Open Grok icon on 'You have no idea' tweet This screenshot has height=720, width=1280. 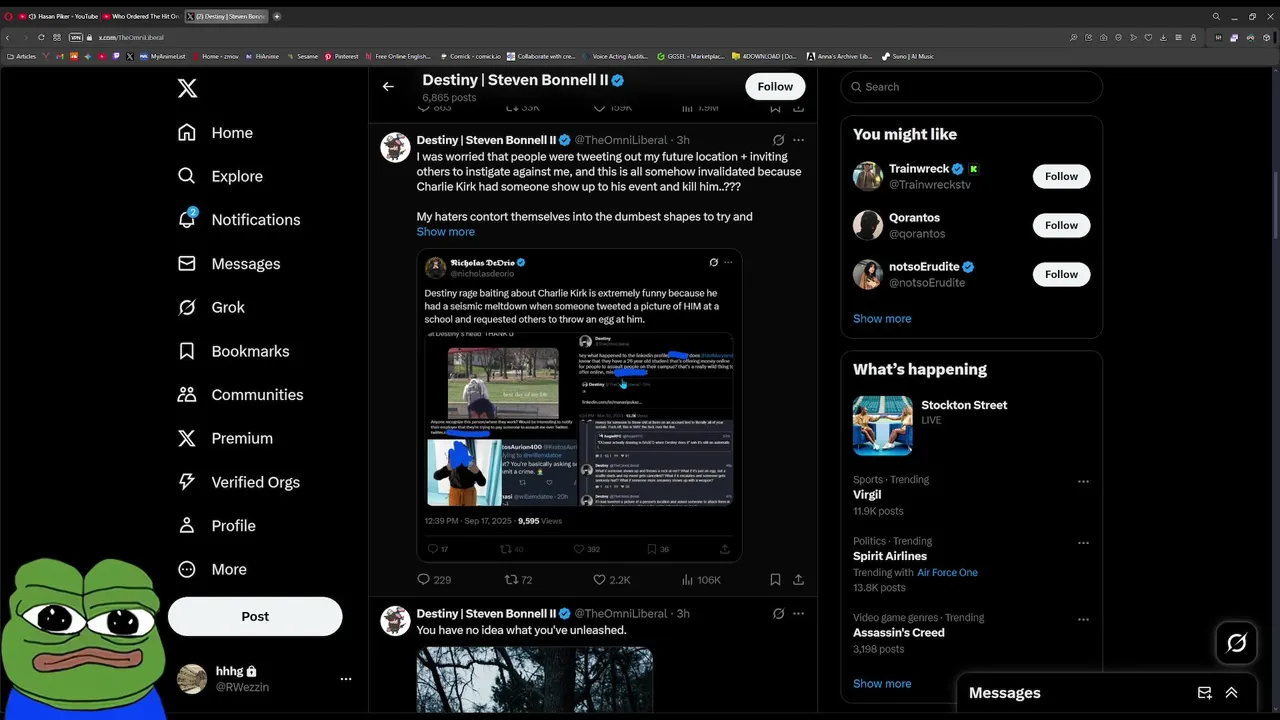click(x=778, y=614)
